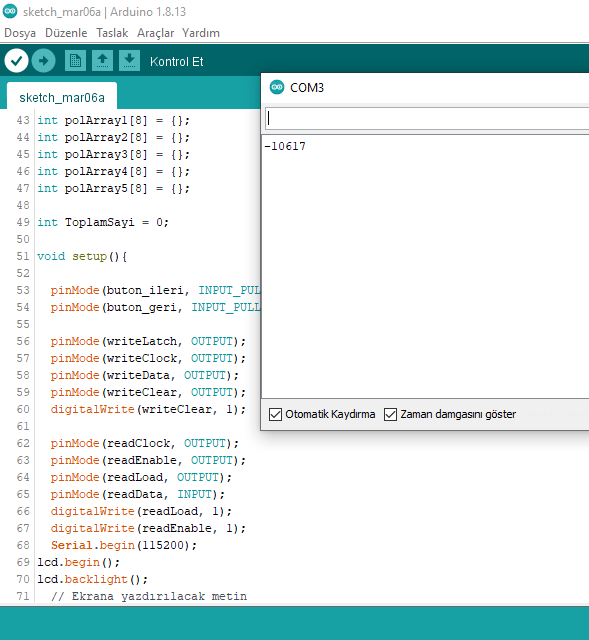Click line 53 pinMode(buton_ileri line
Screen dimensions: 589x640
[156, 290]
